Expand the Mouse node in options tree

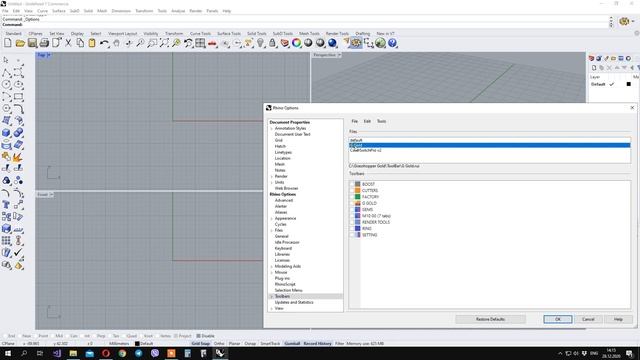pos(272,272)
